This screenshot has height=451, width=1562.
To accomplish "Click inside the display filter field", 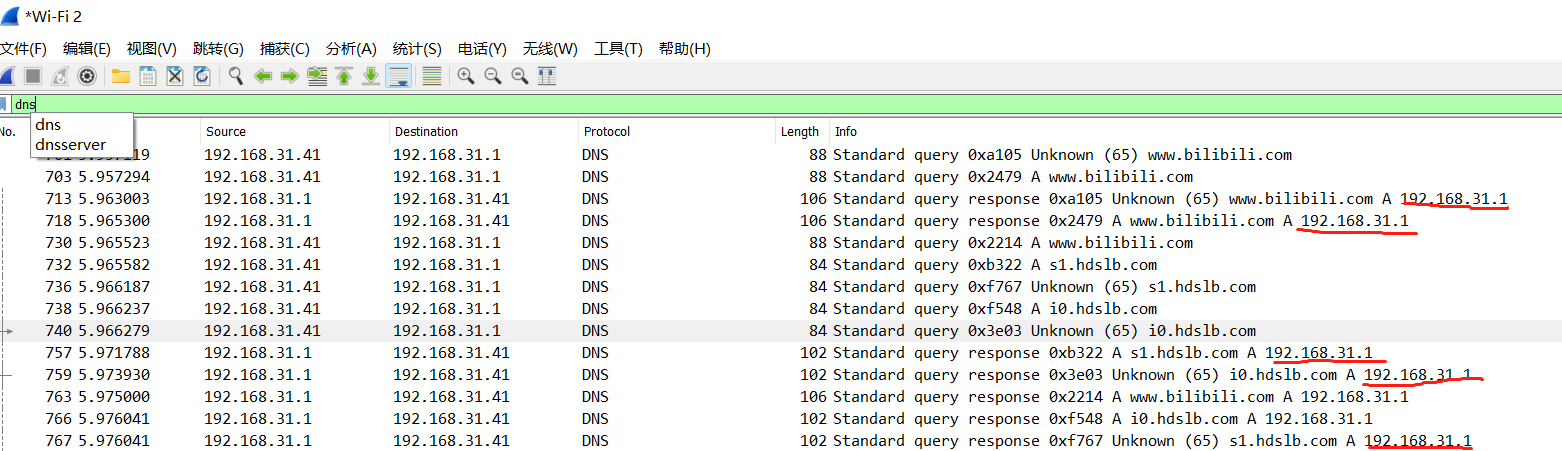I will click(x=700, y=104).
